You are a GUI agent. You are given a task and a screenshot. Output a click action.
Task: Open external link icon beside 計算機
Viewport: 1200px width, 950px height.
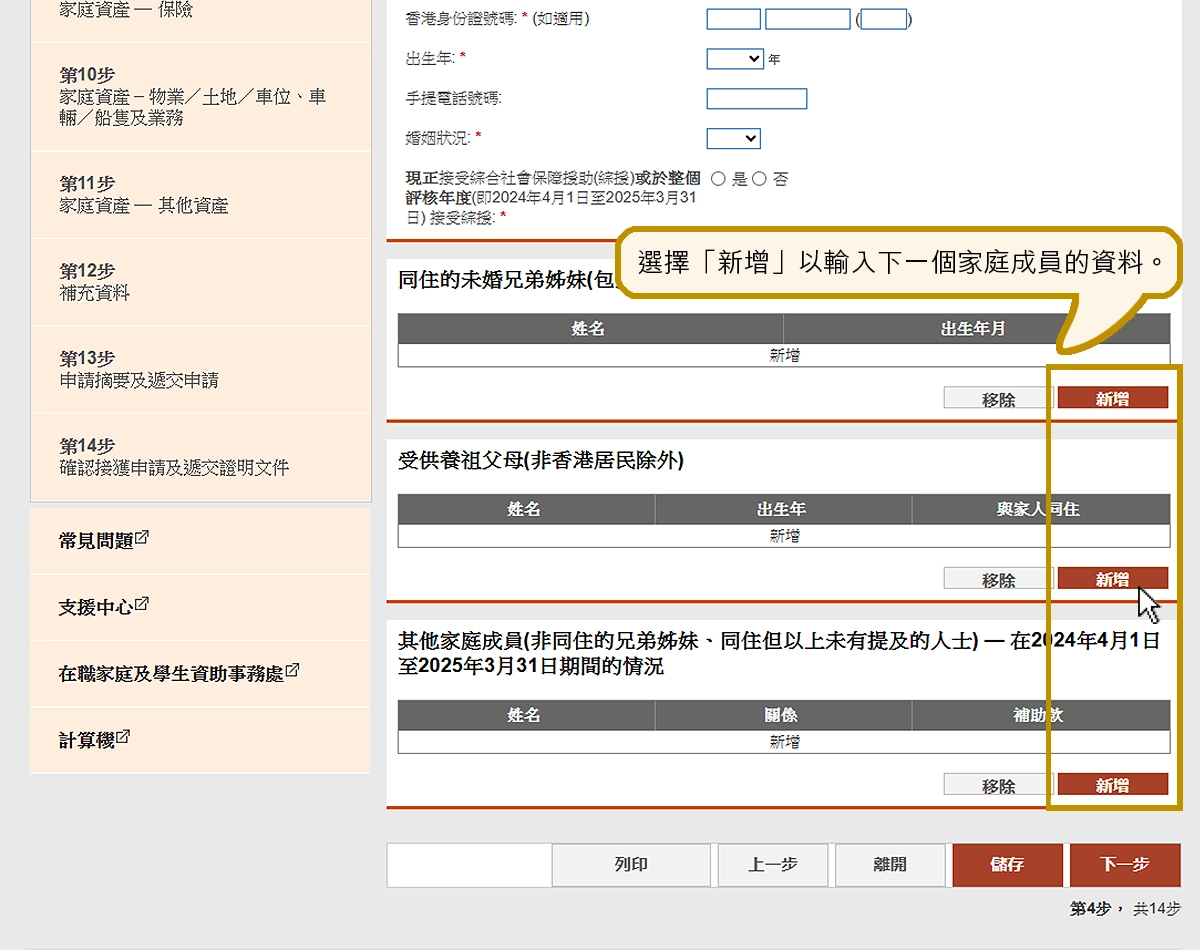point(123,738)
